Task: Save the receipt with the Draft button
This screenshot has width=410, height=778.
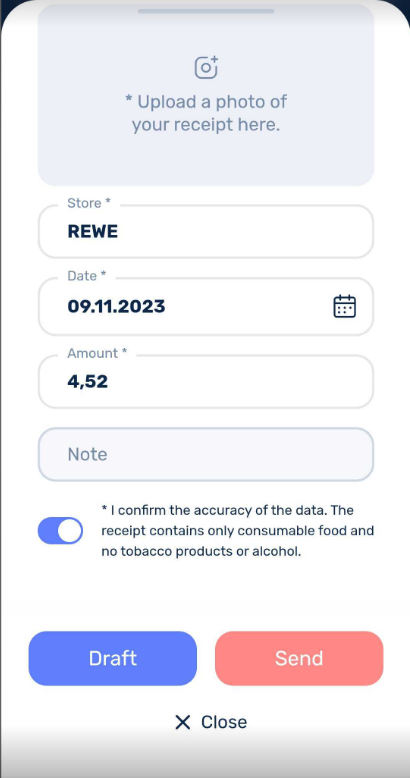Action: click(x=113, y=658)
